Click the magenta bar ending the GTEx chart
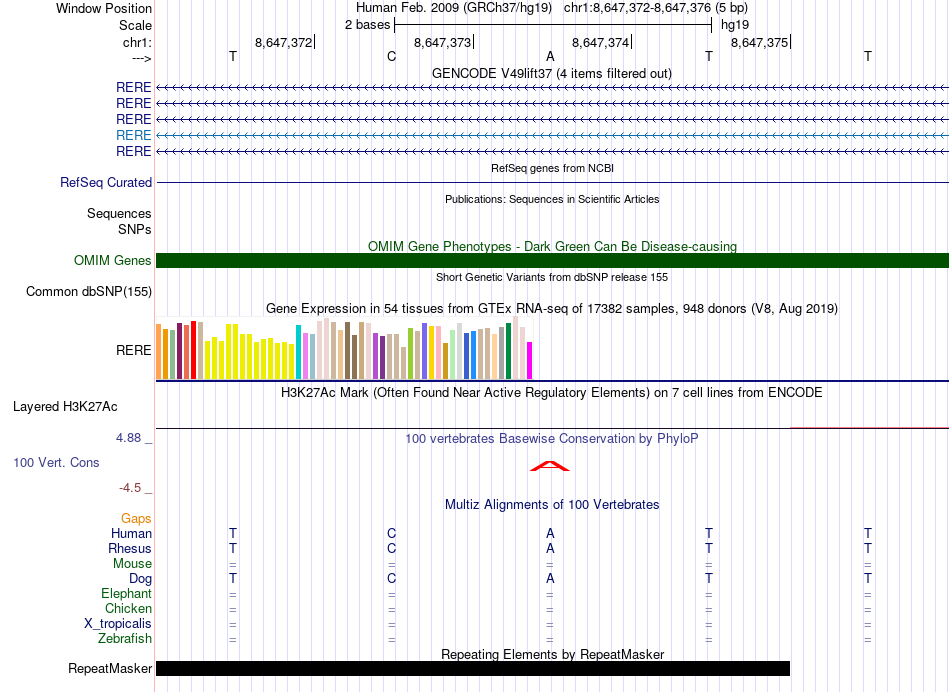Screen dimensions: 950x692 [x=529, y=361]
